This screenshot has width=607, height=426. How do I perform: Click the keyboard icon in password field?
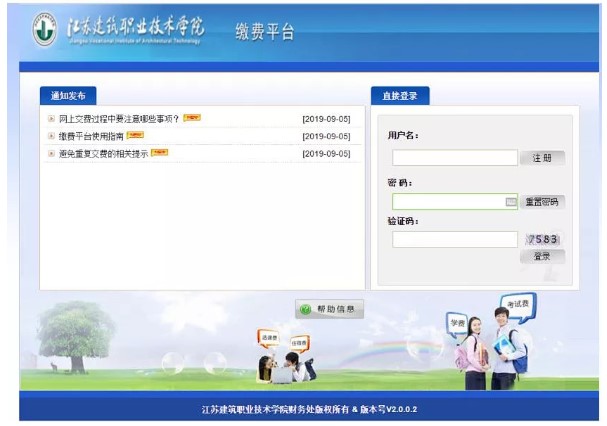tap(511, 201)
